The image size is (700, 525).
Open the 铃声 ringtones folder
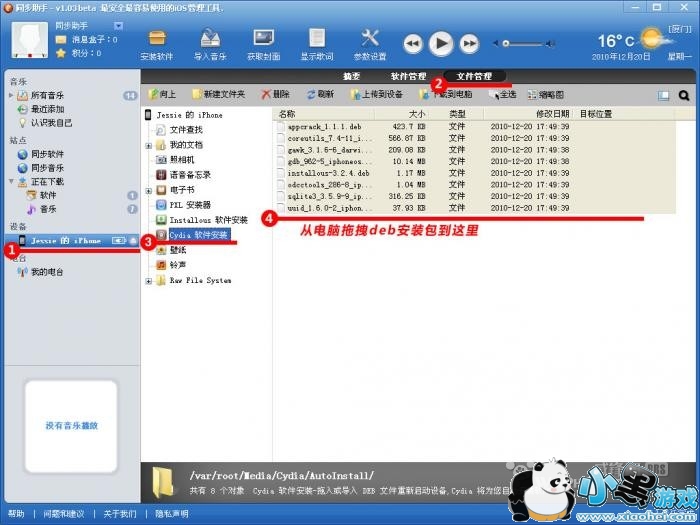click(178, 265)
